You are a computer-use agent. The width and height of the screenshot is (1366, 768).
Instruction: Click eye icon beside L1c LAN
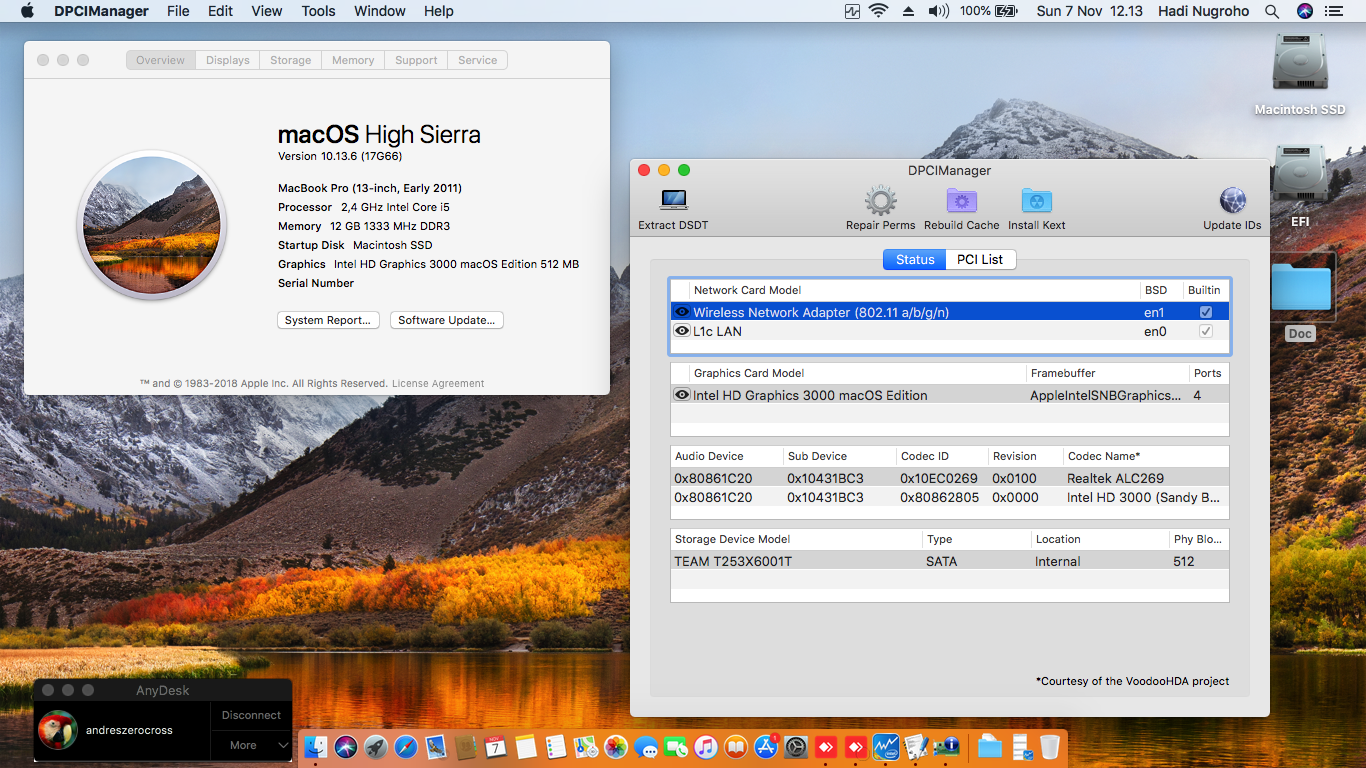click(682, 331)
